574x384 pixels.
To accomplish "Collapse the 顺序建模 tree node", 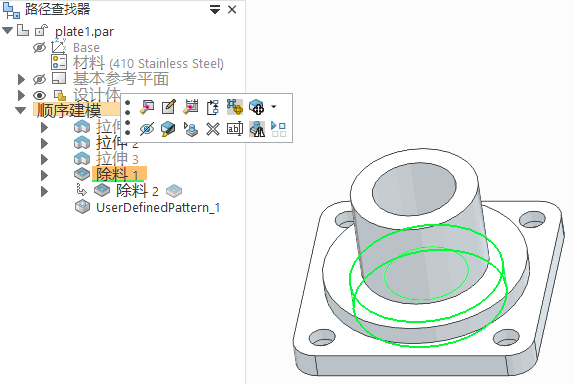I will (20, 110).
